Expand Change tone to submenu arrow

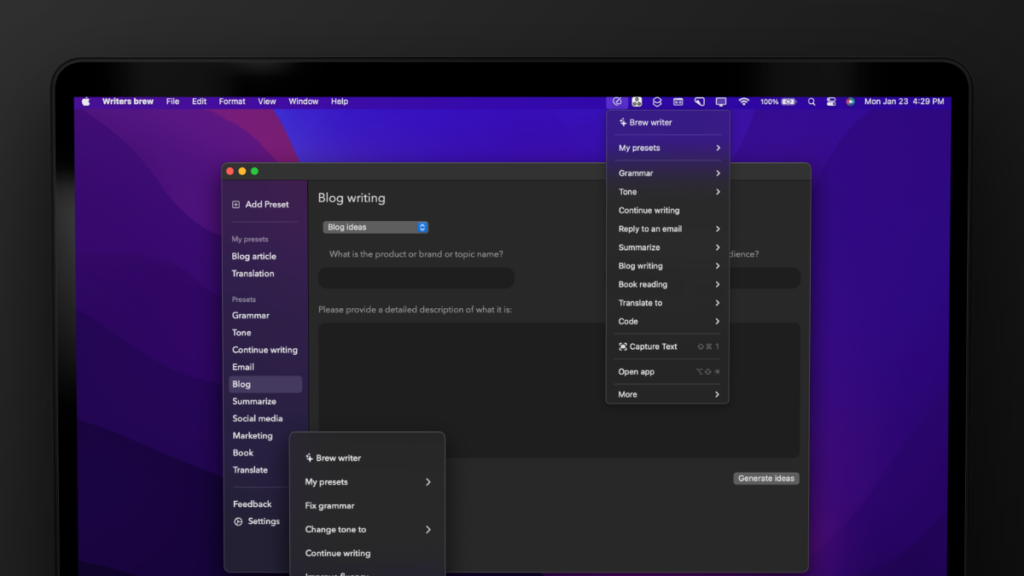(428, 530)
